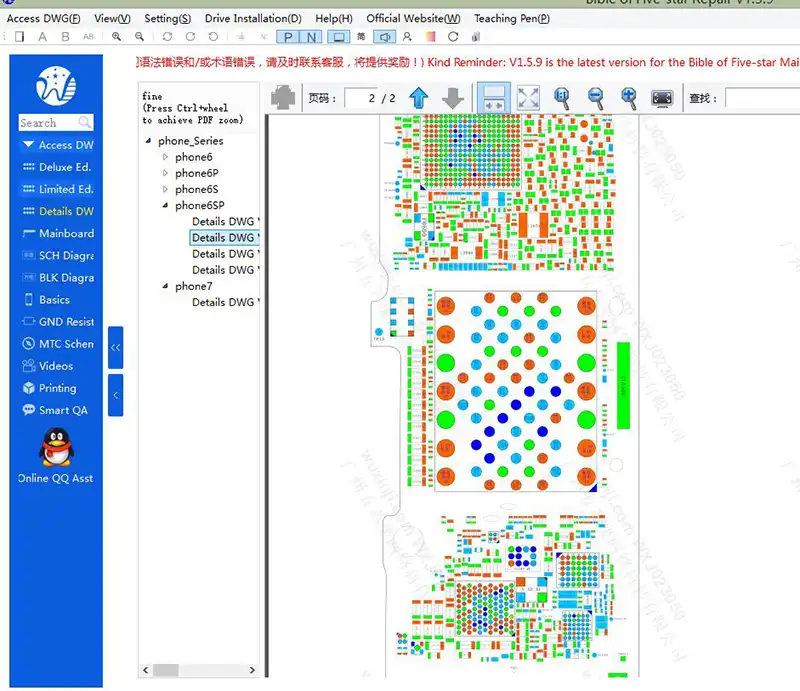Click the page number input field
Viewport: 800px width, 691px height.
click(x=361, y=98)
